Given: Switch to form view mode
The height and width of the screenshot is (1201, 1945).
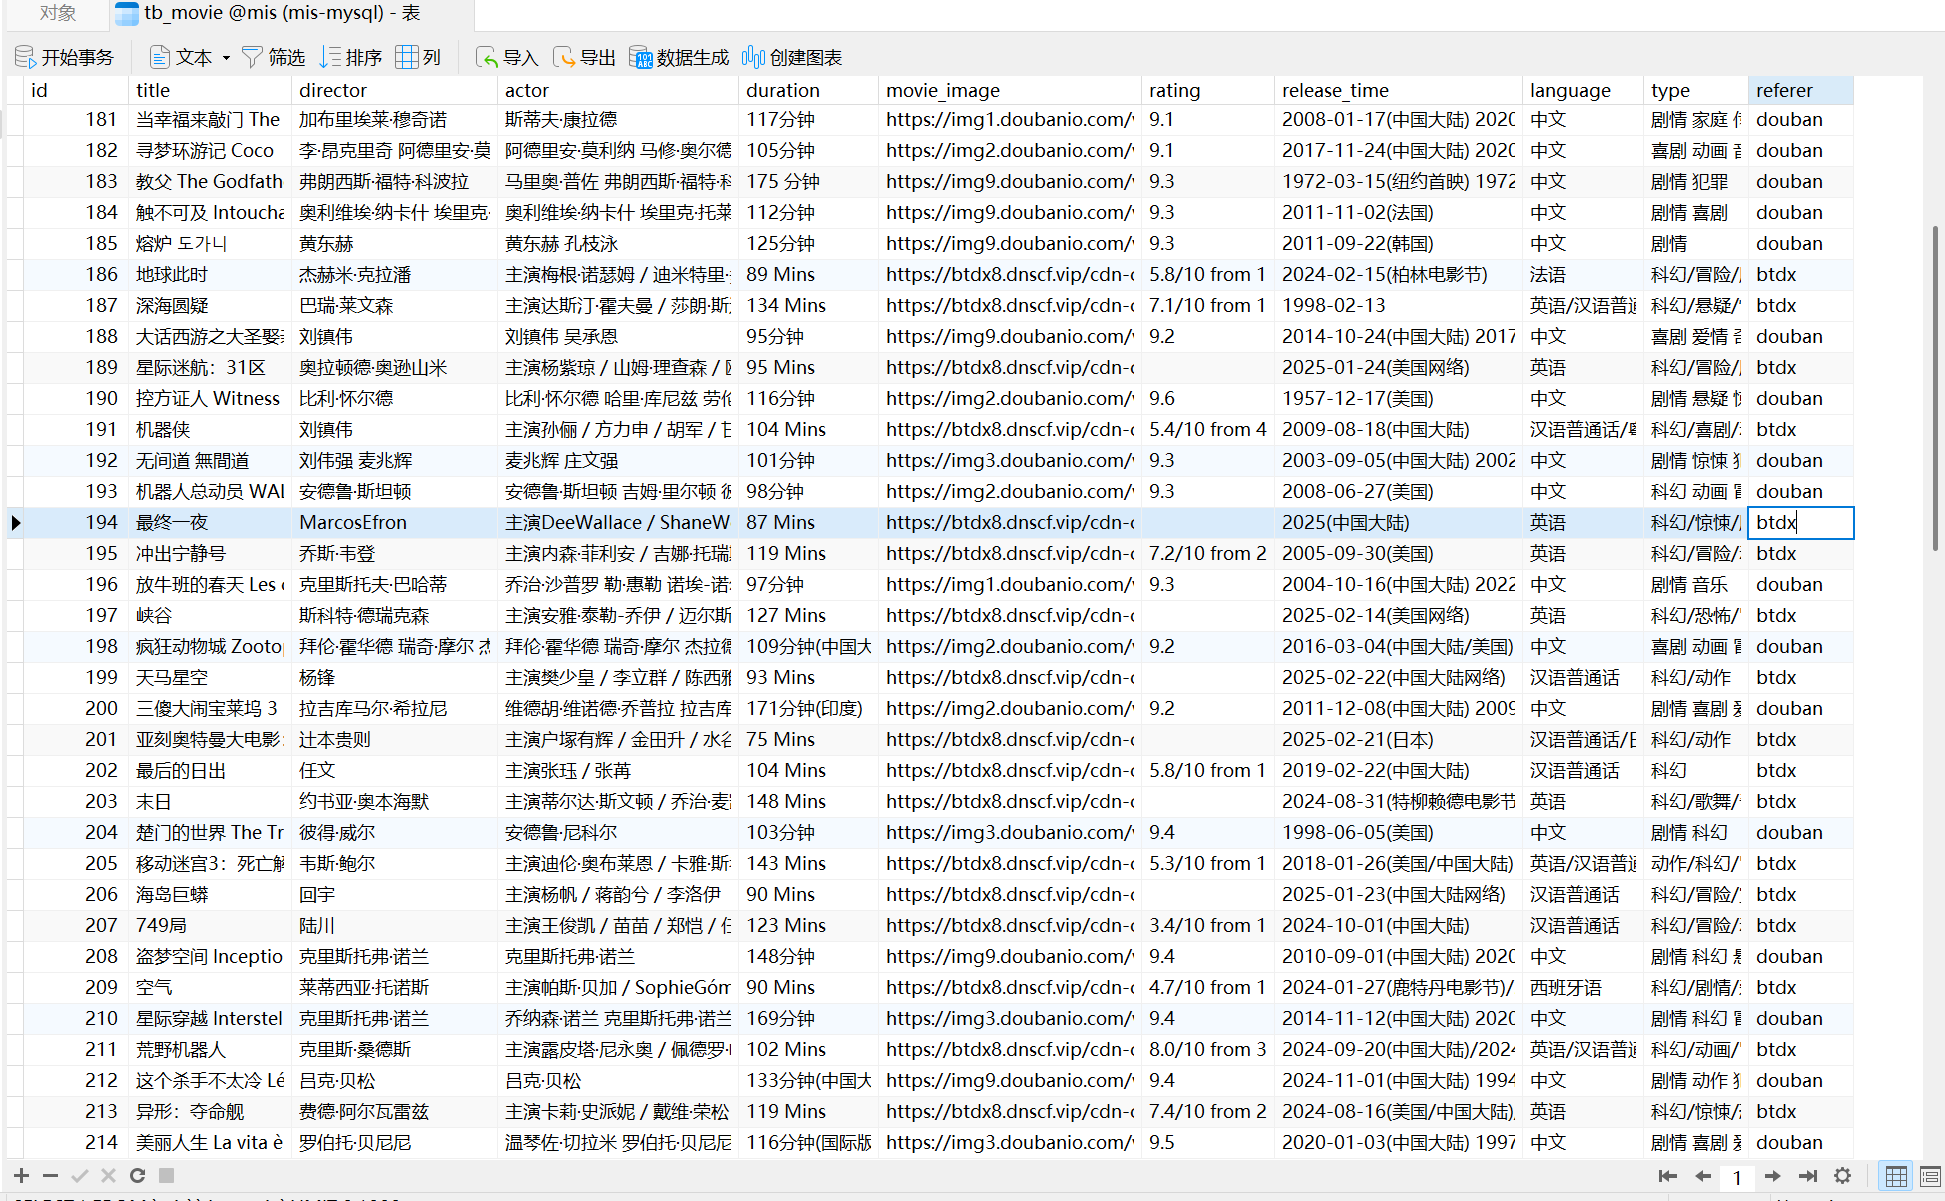Looking at the screenshot, I should coord(1931,1176).
